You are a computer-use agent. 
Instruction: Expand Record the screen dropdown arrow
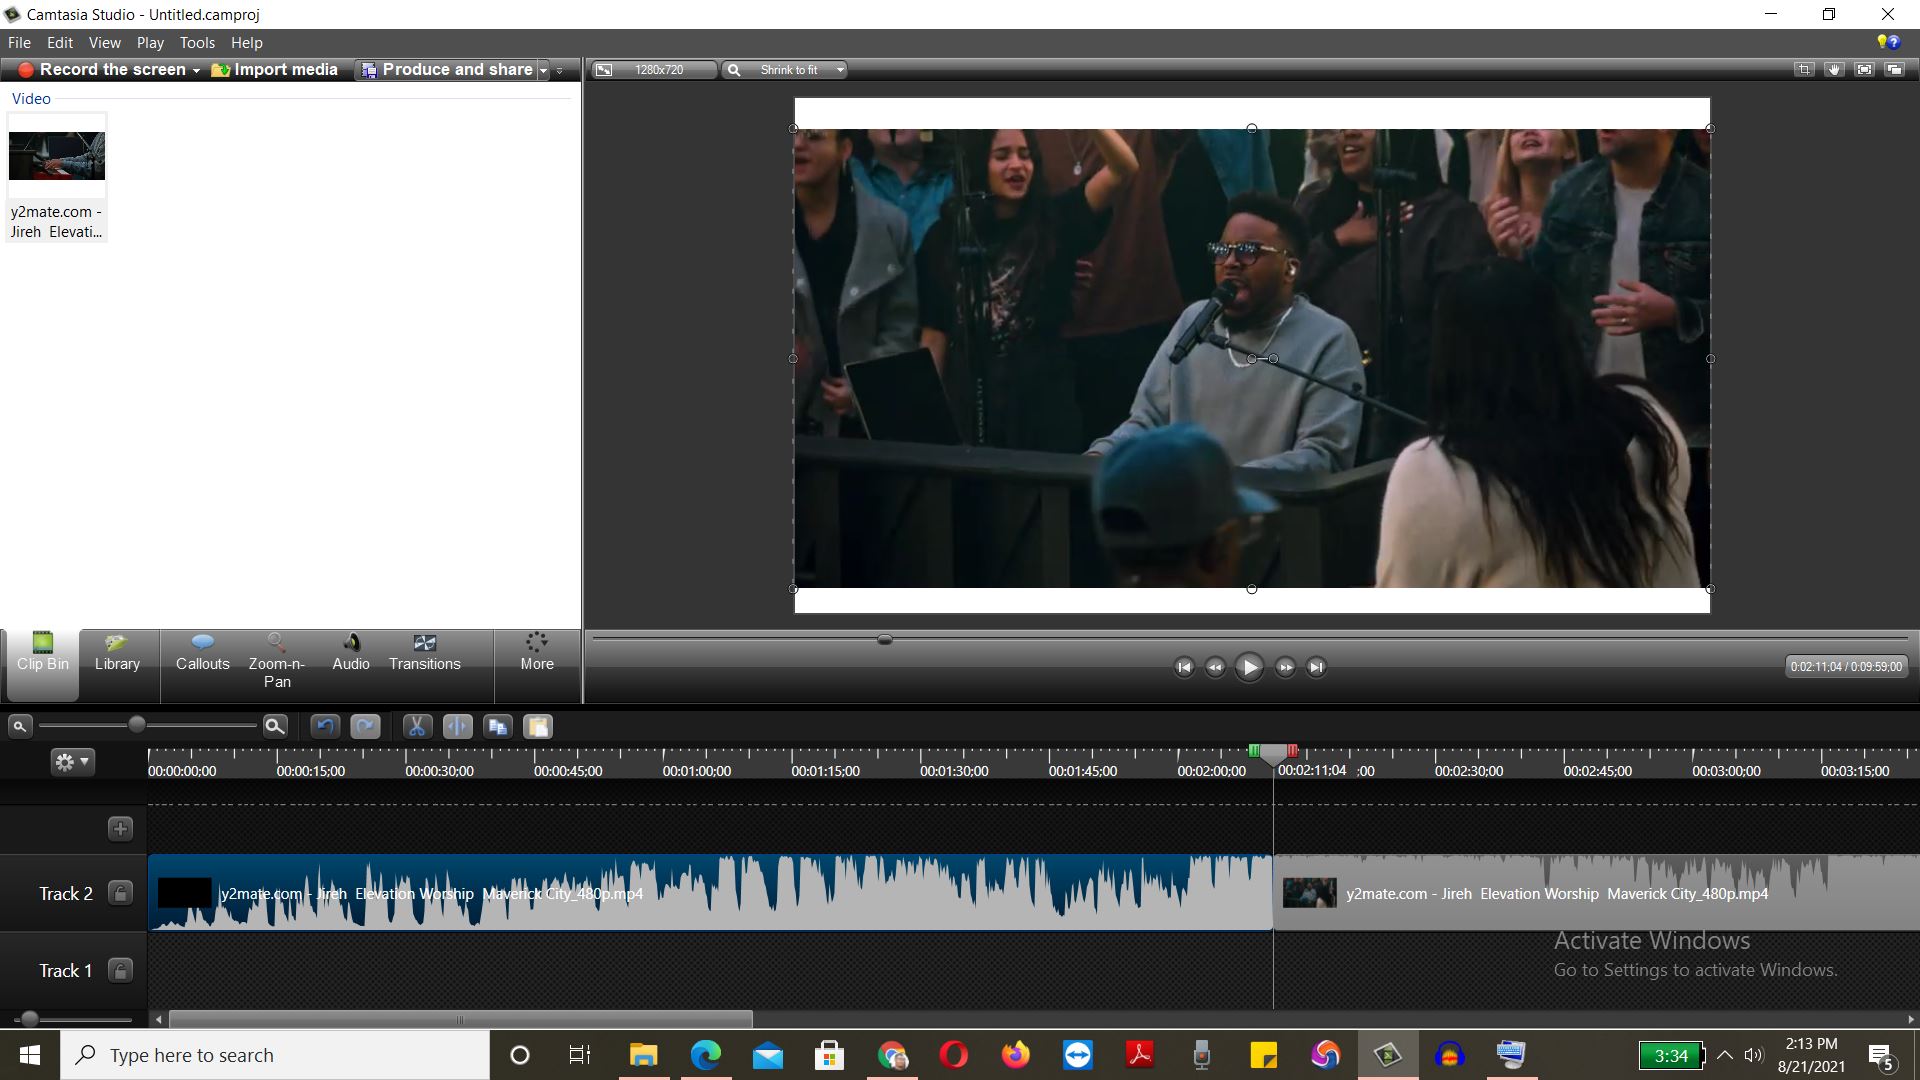click(x=196, y=70)
